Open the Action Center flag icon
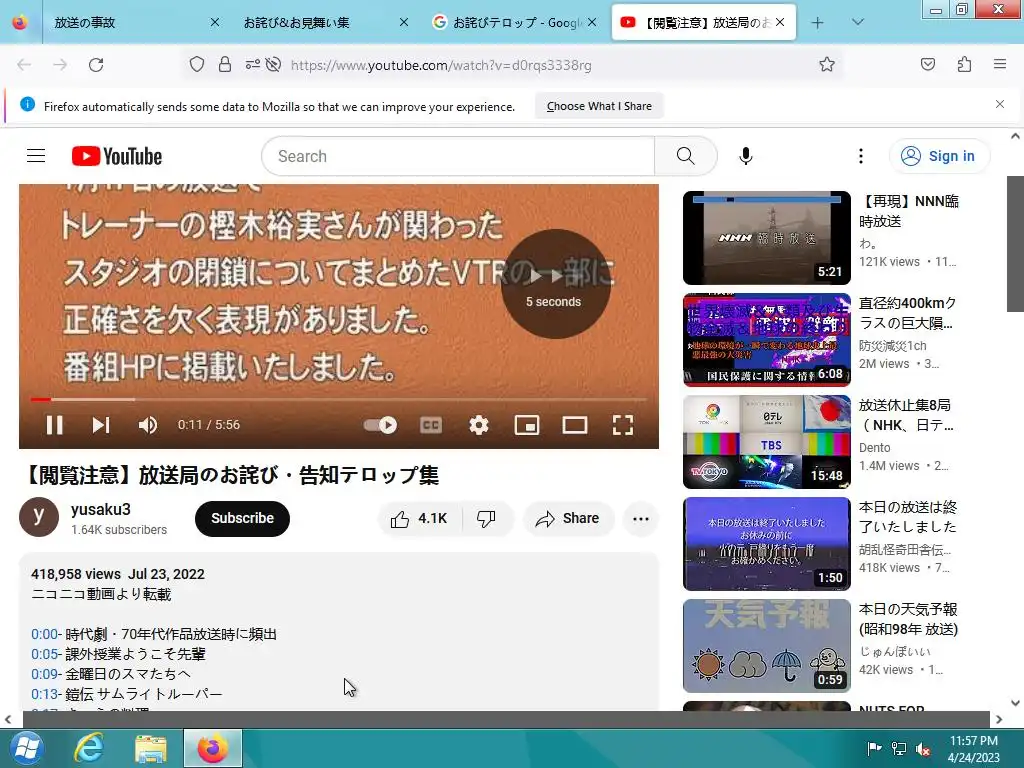The height and width of the screenshot is (768, 1024). (x=874, y=749)
